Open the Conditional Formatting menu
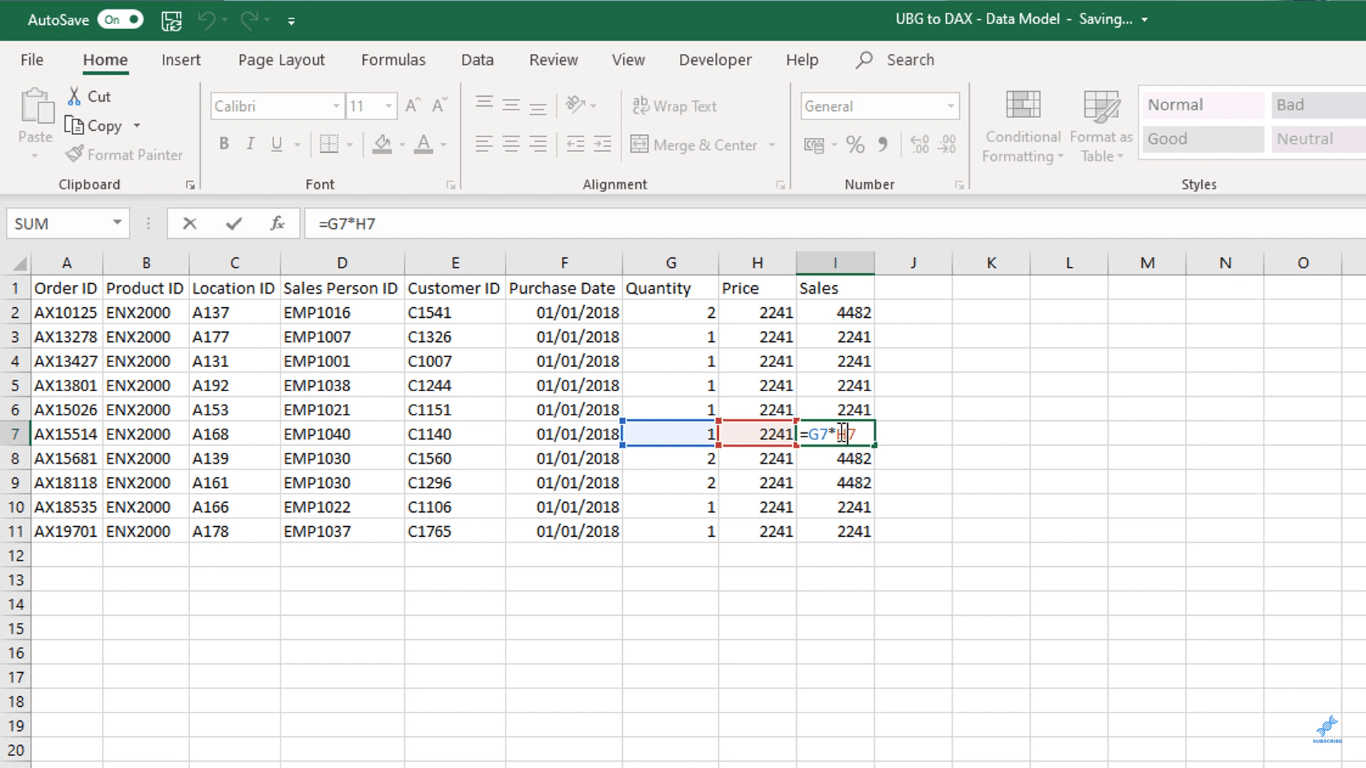 pyautogui.click(x=1022, y=127)
